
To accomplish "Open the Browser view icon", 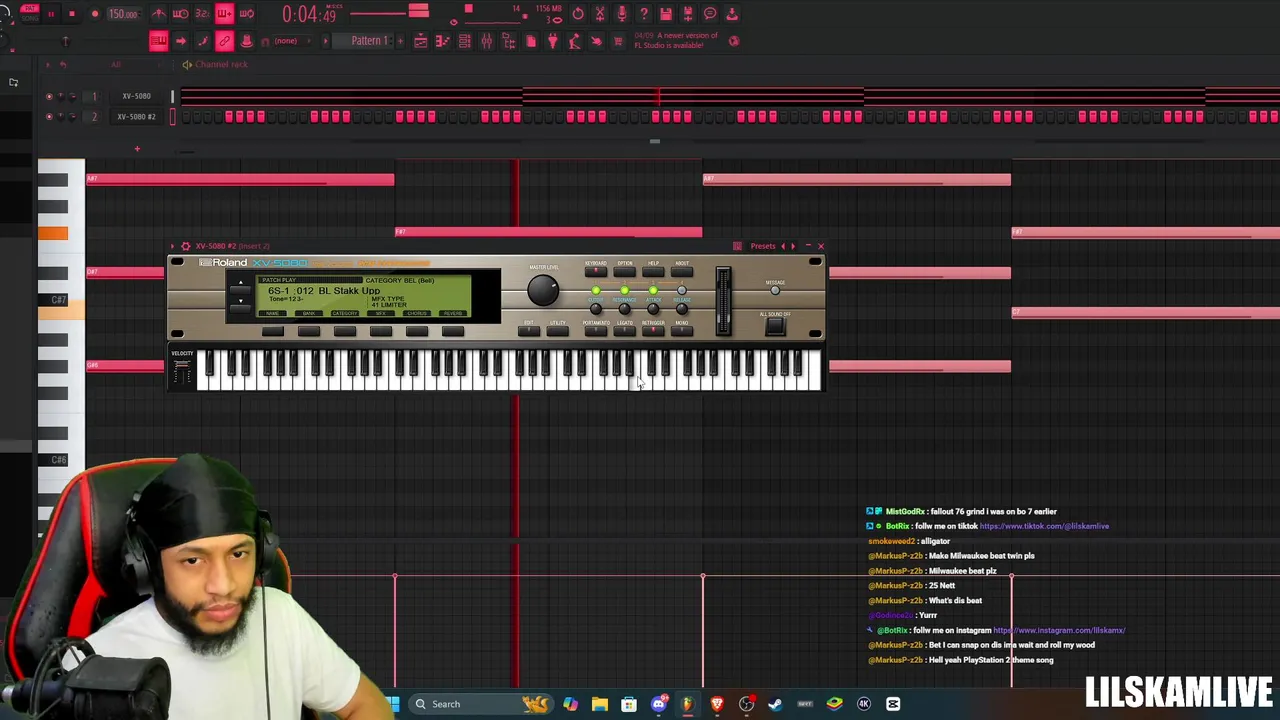I will (509, 41).
